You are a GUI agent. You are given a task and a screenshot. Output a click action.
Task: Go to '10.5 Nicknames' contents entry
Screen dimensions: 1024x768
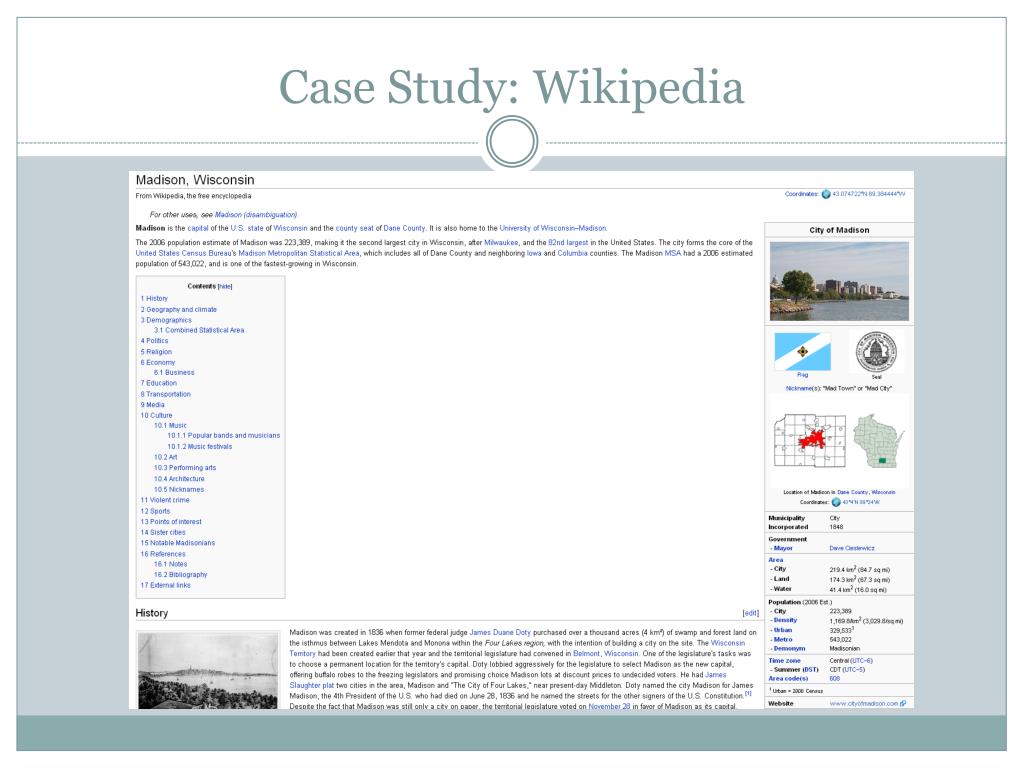[180, 490]
